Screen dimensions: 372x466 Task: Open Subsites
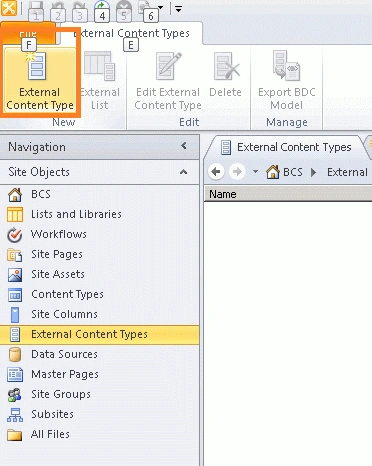coord(100,414)
